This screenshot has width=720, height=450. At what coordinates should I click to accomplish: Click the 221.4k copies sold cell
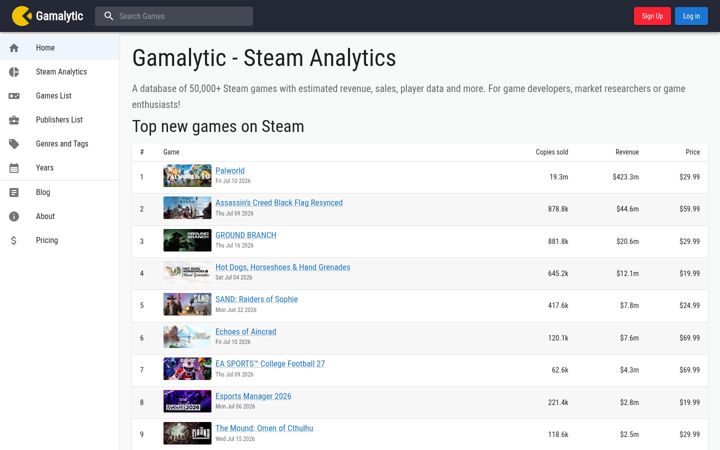point(558,403)
